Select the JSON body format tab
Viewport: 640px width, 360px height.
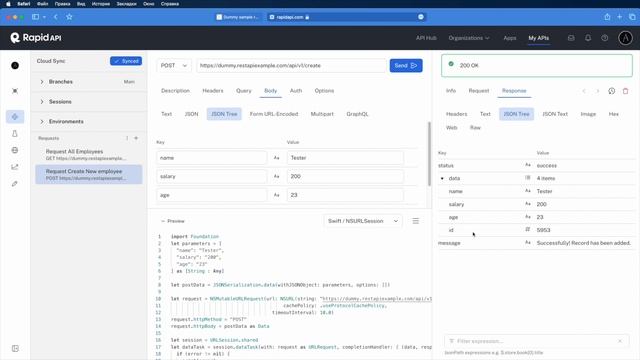(x=191, y=114)
